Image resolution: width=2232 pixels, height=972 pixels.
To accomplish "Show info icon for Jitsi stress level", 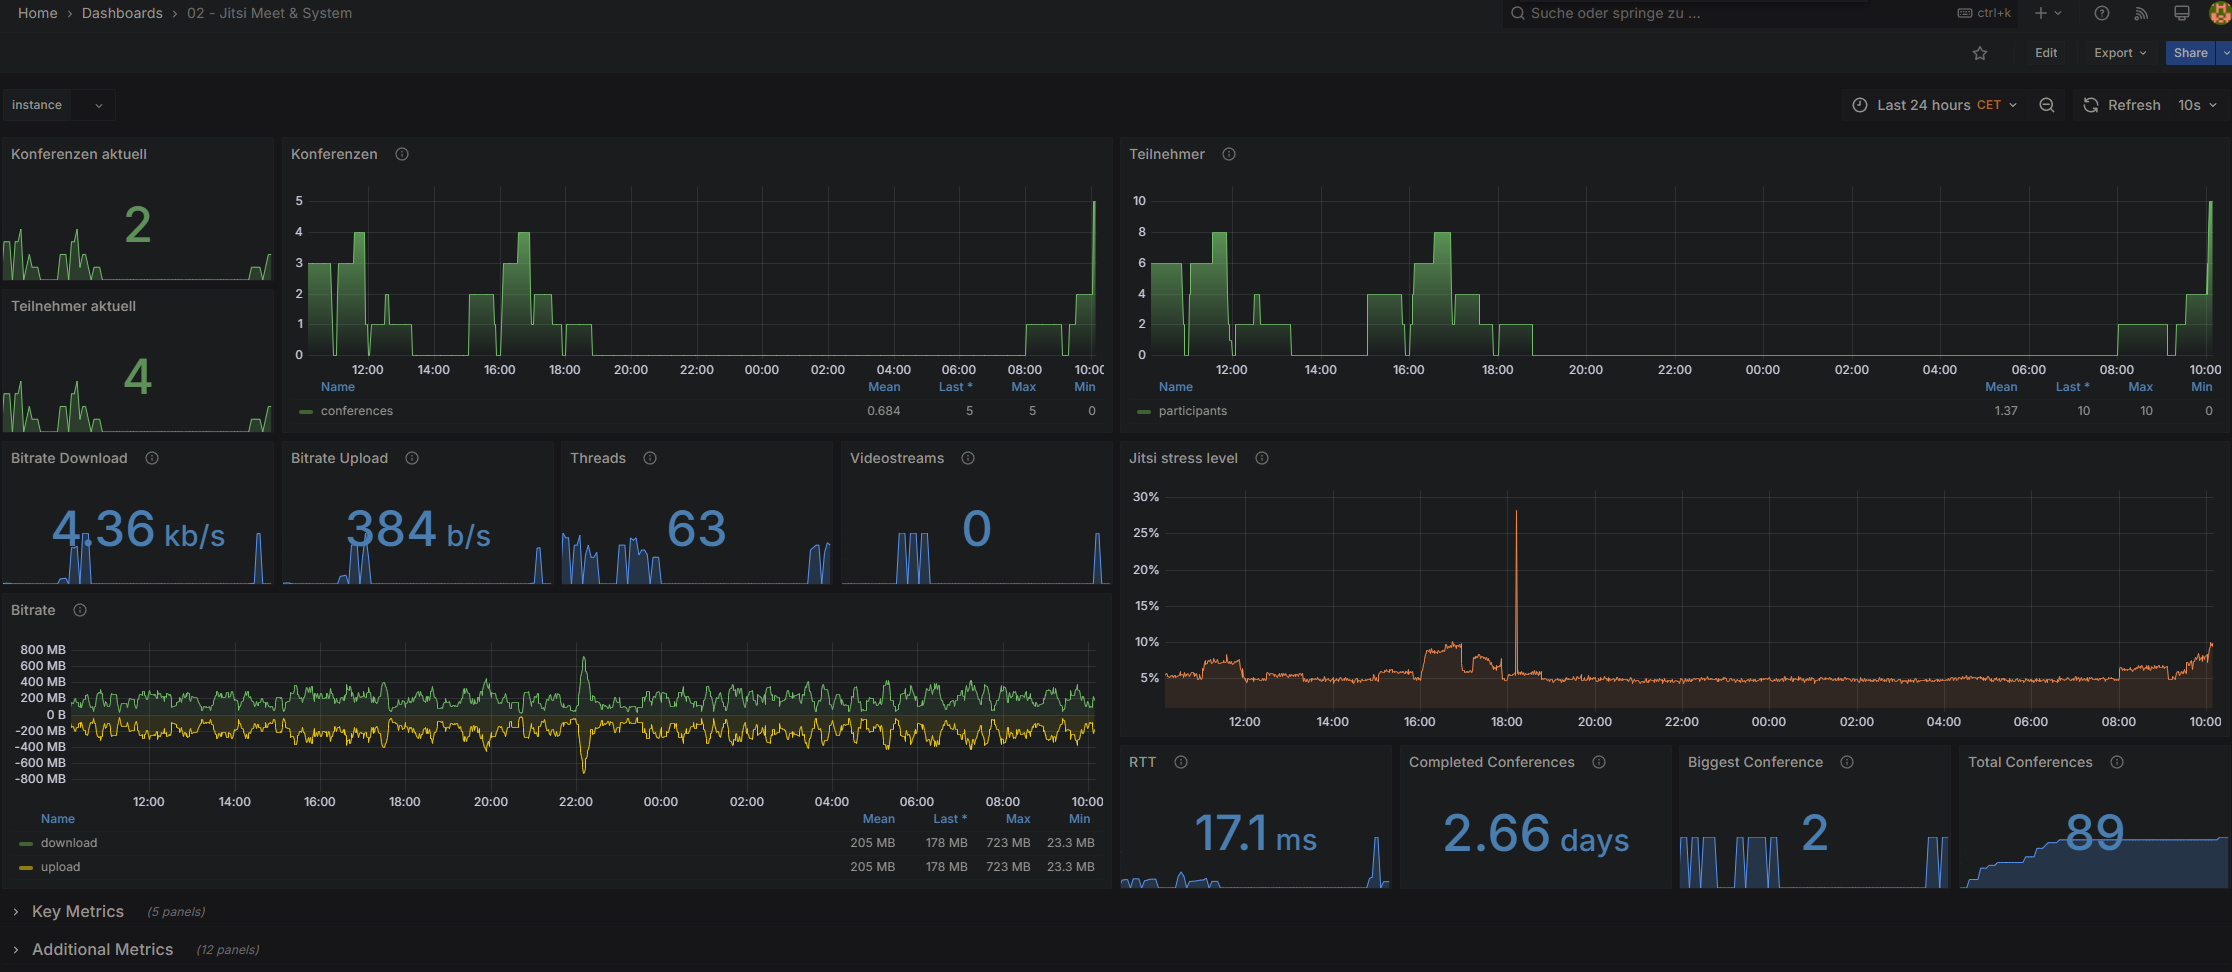I will (1261, 458).
